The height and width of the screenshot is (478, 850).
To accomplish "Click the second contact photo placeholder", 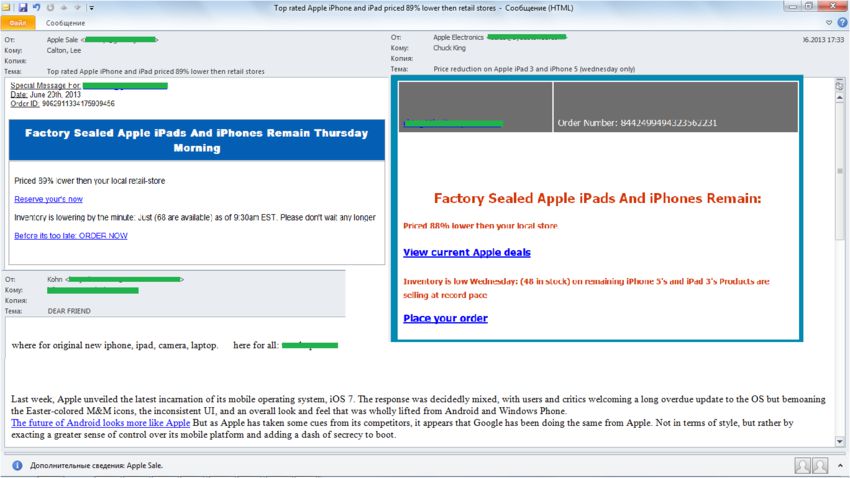I will pyautogui.click(x=820, y=465).
